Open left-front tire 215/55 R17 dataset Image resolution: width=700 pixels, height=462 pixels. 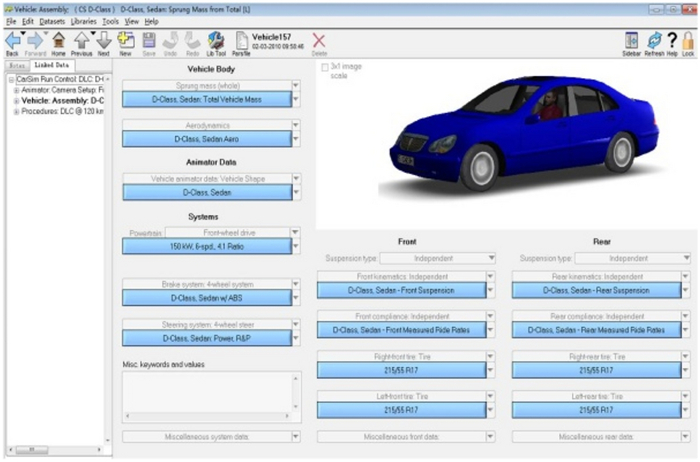[x=401, y=410]
